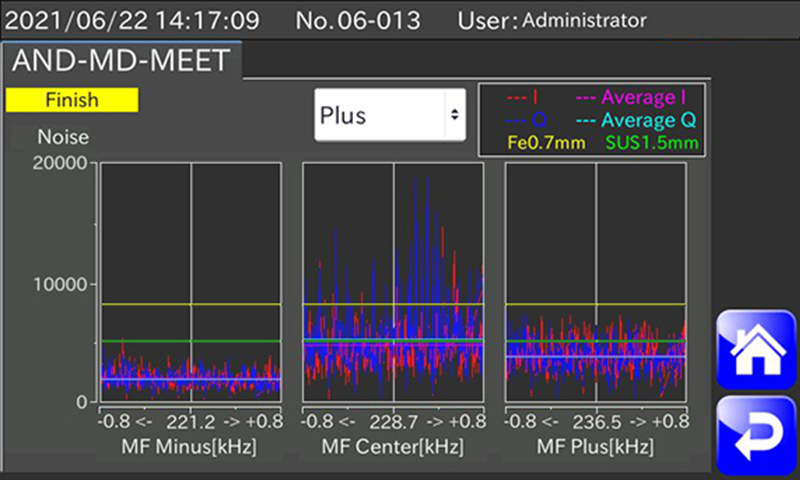Image resolution: width=800 pixels, height=480 pixels.
Task: Click the yellow Fe0.7mm legend label
Action: coord(546,143)
